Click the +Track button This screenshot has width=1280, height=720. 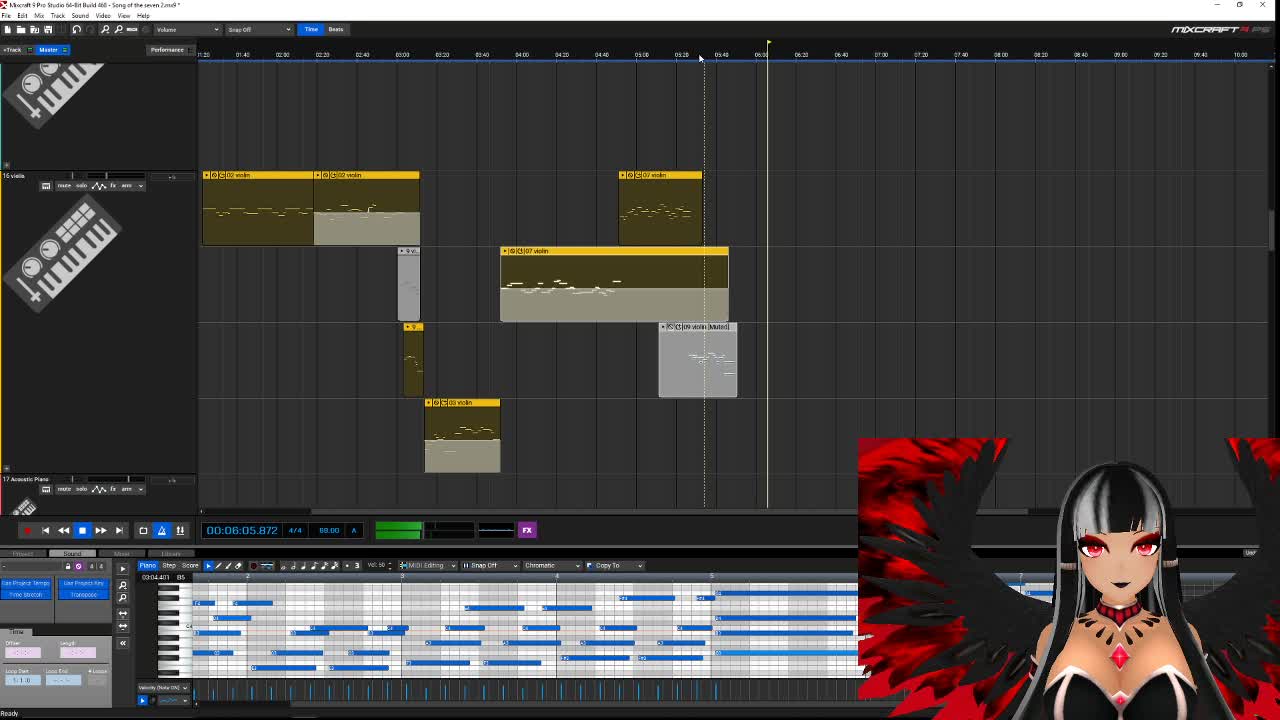pyautogui.click(x=13, y=50)
